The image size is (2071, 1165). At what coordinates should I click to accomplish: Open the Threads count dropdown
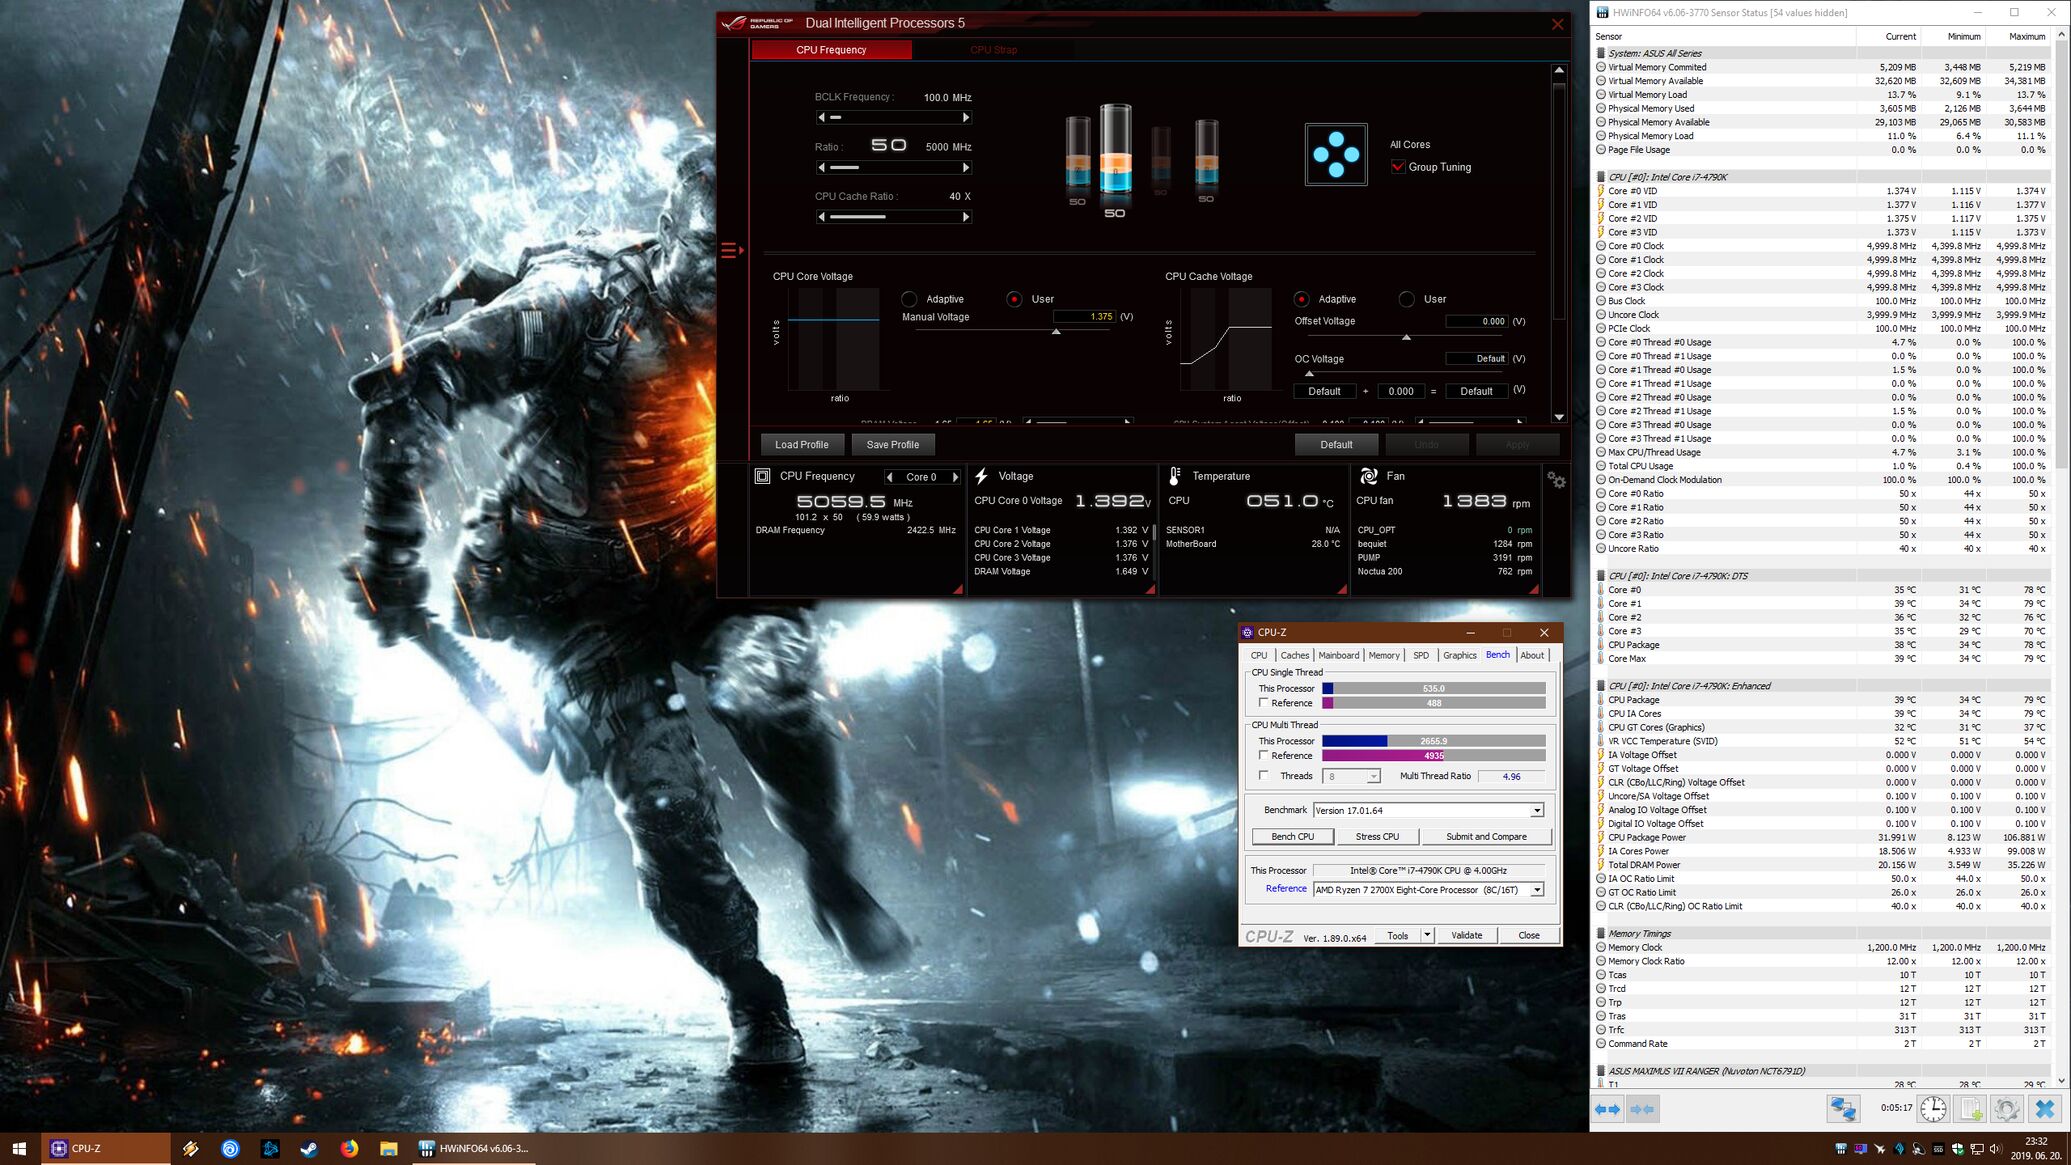(x=1374, y=776)
